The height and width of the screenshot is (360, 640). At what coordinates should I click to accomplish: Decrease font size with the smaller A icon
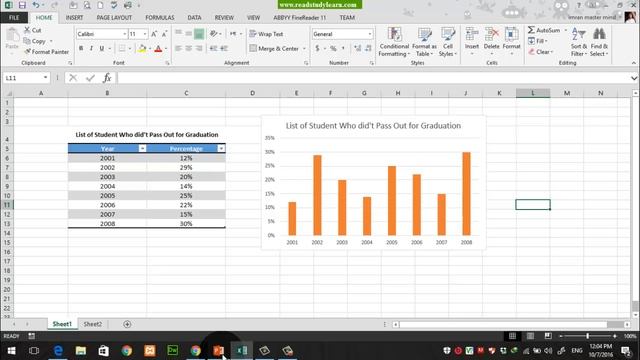tap(164, 34)
